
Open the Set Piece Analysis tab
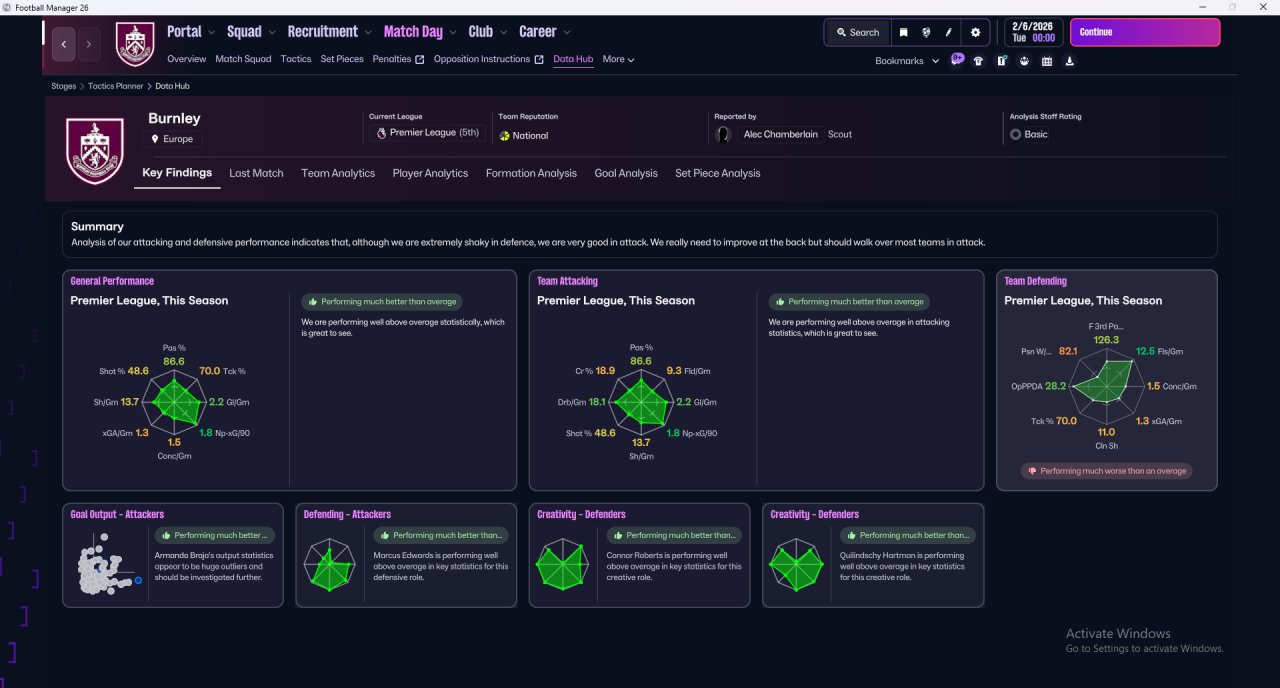coord(717,173)
